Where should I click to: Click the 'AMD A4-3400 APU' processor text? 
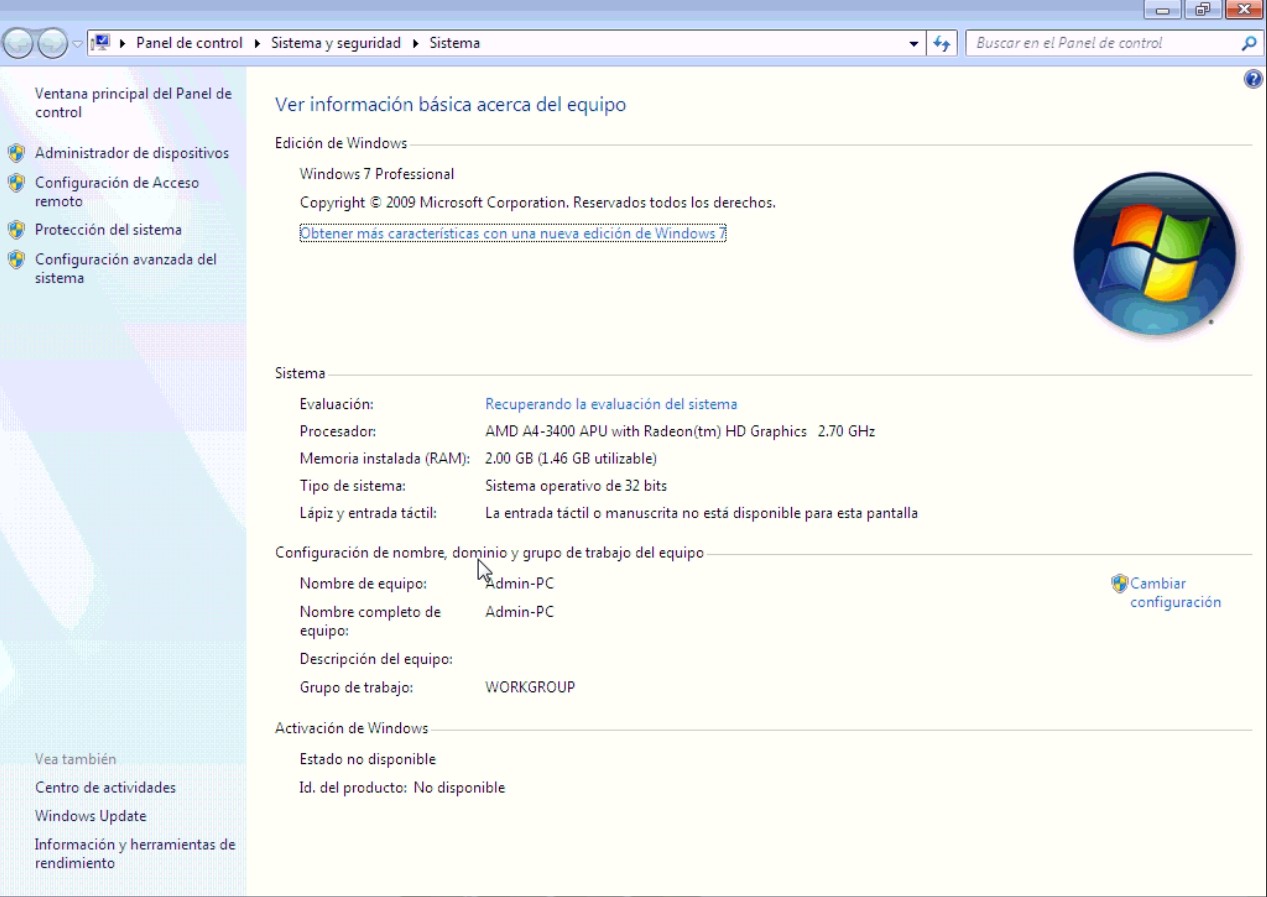[680, 432]
